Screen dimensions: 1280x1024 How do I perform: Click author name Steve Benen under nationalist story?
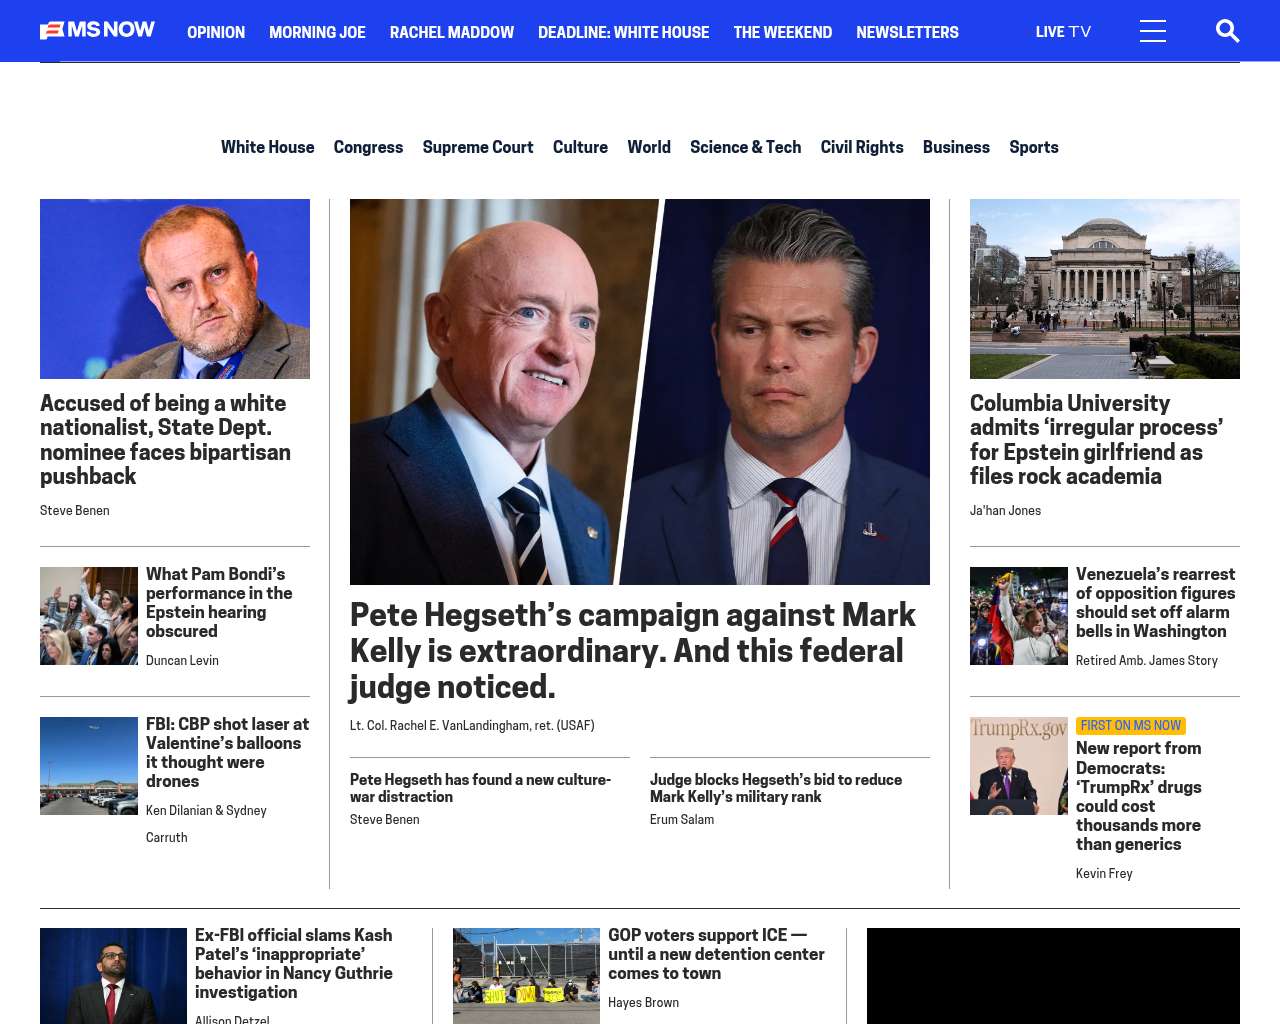pos(75,510)
